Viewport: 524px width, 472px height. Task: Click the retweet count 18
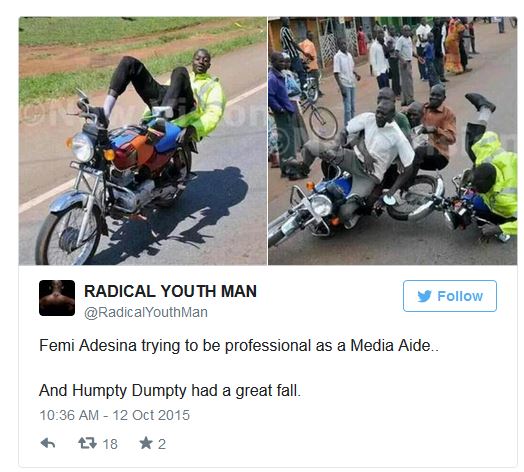(x=110, y=444)
